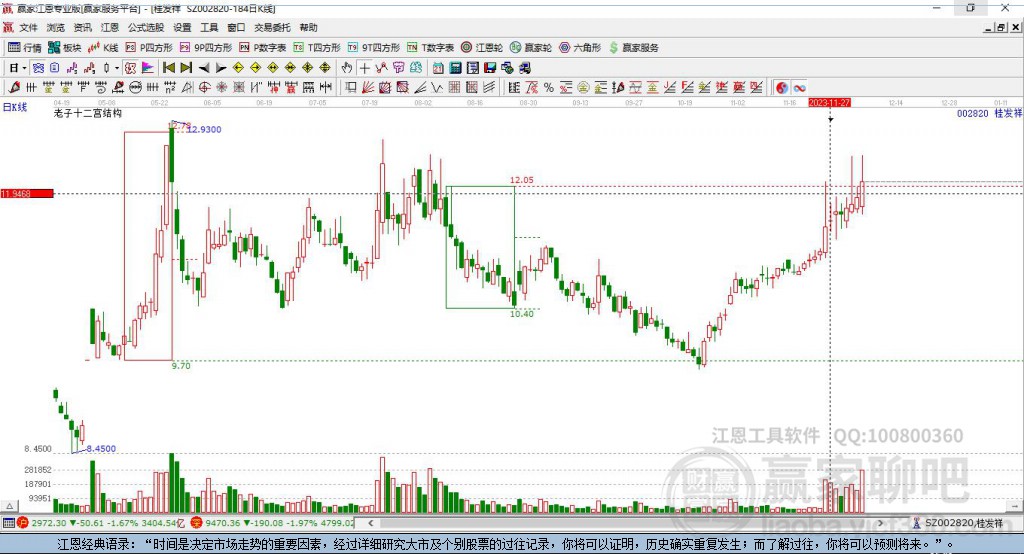Jump to last bar icon
Screen dimensions: 1024x554
tap(186, 68)
